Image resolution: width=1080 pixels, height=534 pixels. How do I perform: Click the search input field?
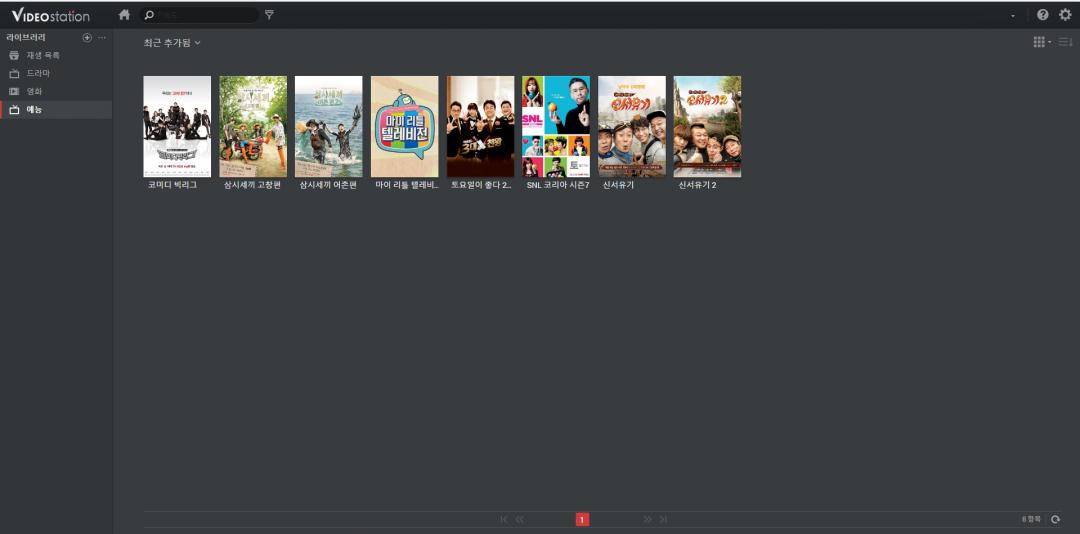tap(205, 15)
